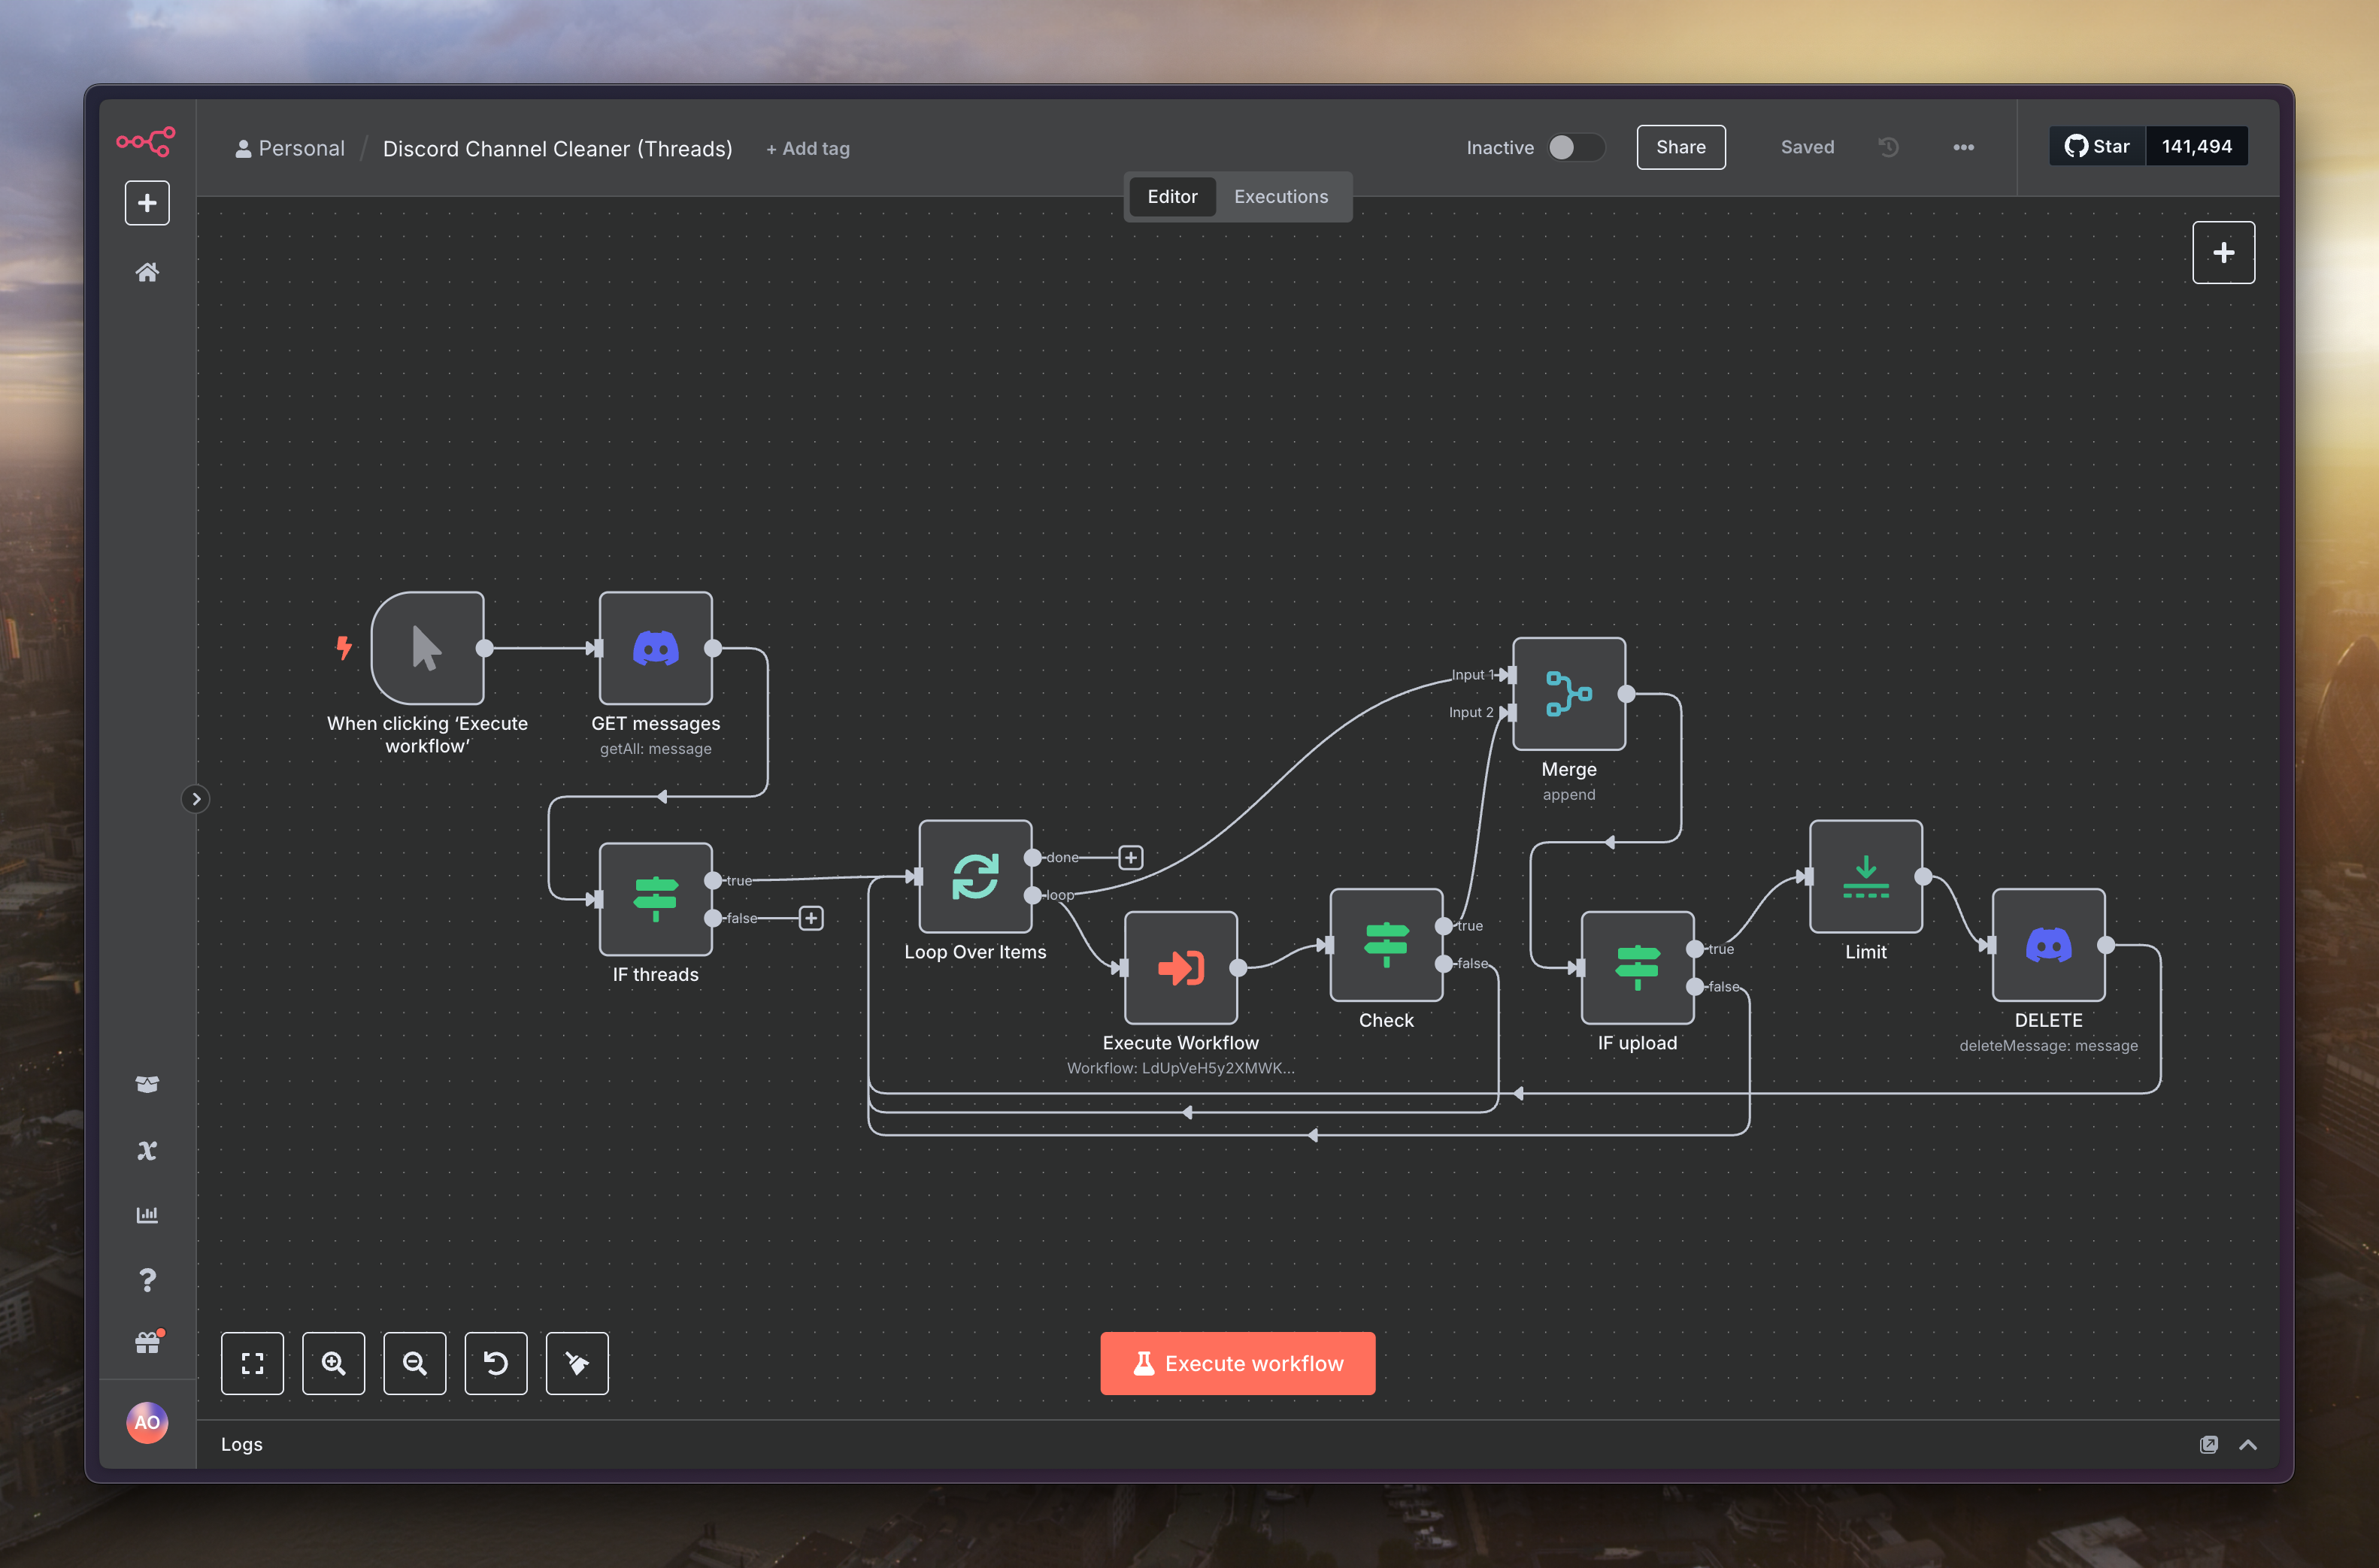Open the Variables icon in sidebar
Image resolution: width=2379 pixels, height=1568 pixels.
pyautogui.click(x=147, y=1150)
